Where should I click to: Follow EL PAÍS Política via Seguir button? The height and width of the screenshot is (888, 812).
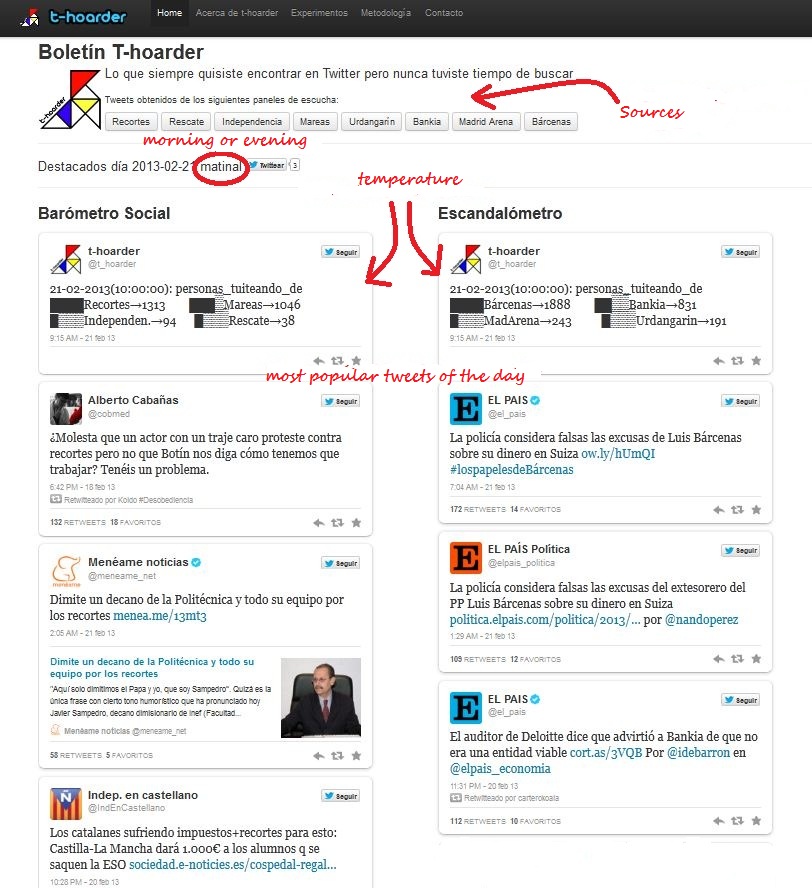(740, 550)
